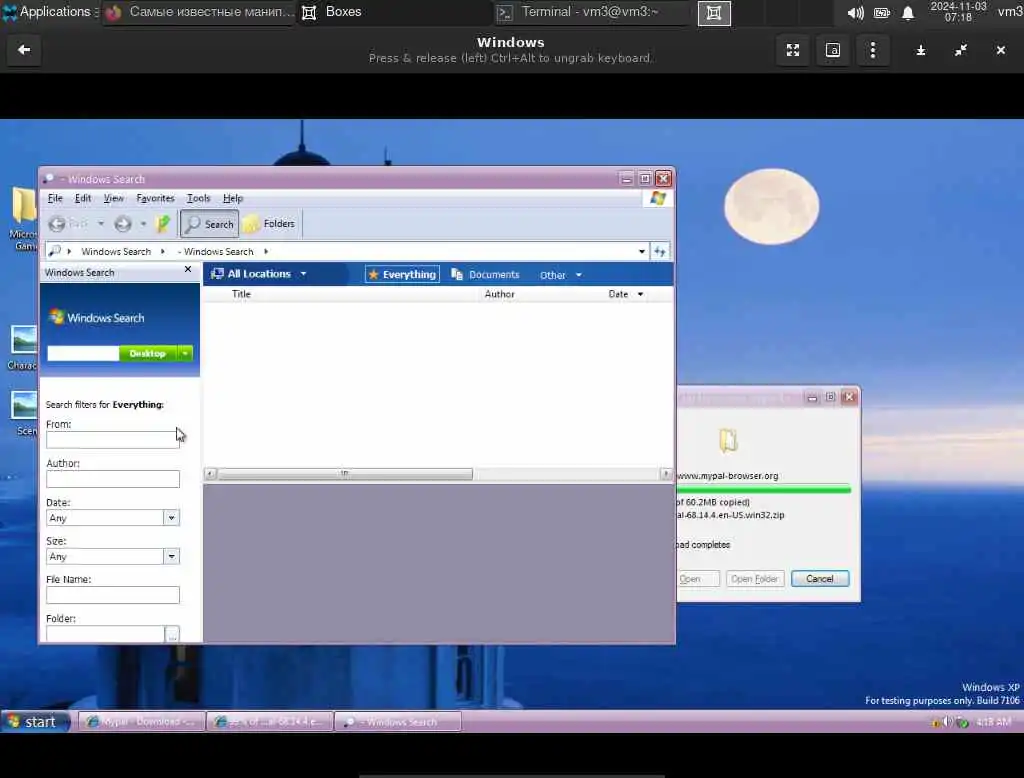This screenshot has height=778, width=1024.
Task: Click the host notification bell icon
Action: click(908, 12)
